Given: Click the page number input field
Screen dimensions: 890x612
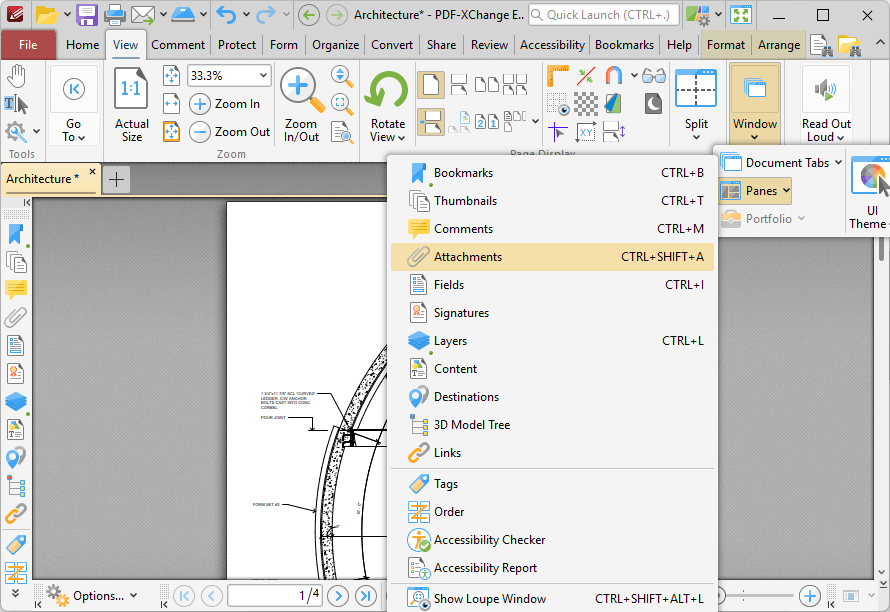Looking at the screenshot, I should click(x=274, y=596).
